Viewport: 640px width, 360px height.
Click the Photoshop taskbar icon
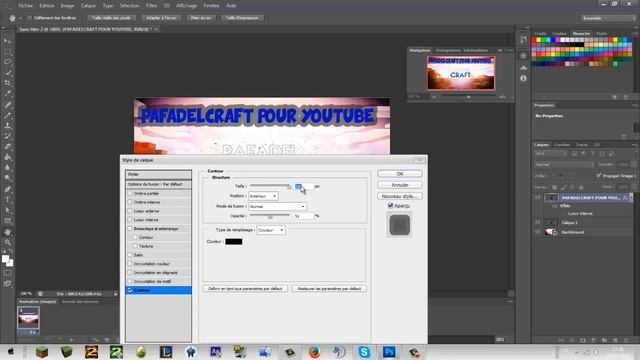[x=389, y=351]
